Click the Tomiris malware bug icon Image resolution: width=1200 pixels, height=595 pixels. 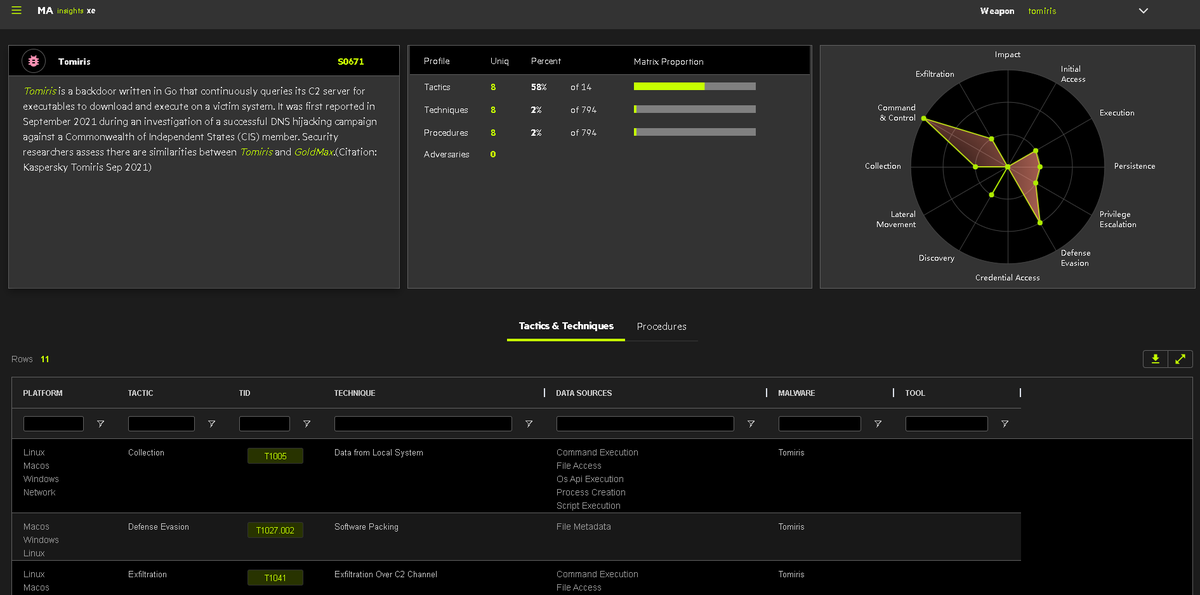(34, 61)
